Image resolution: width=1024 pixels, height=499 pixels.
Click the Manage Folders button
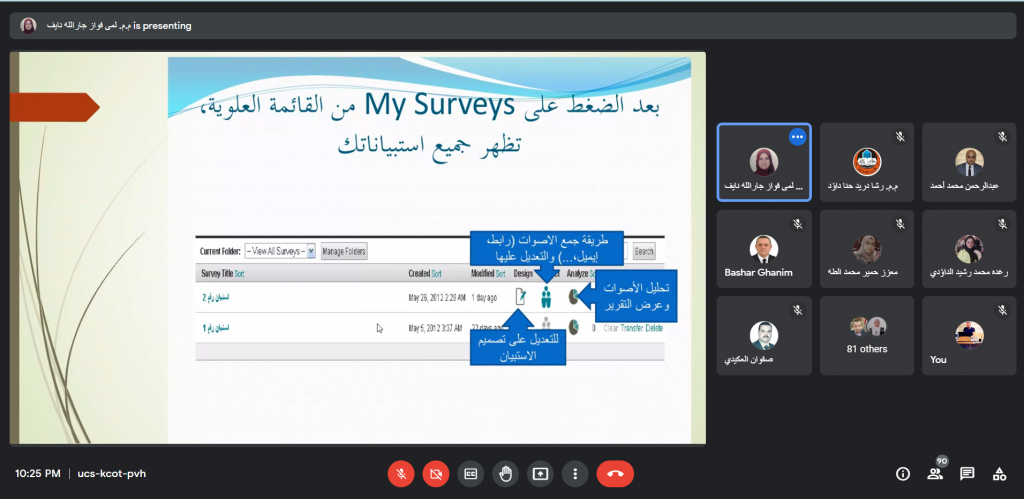(x=343, y=252)
